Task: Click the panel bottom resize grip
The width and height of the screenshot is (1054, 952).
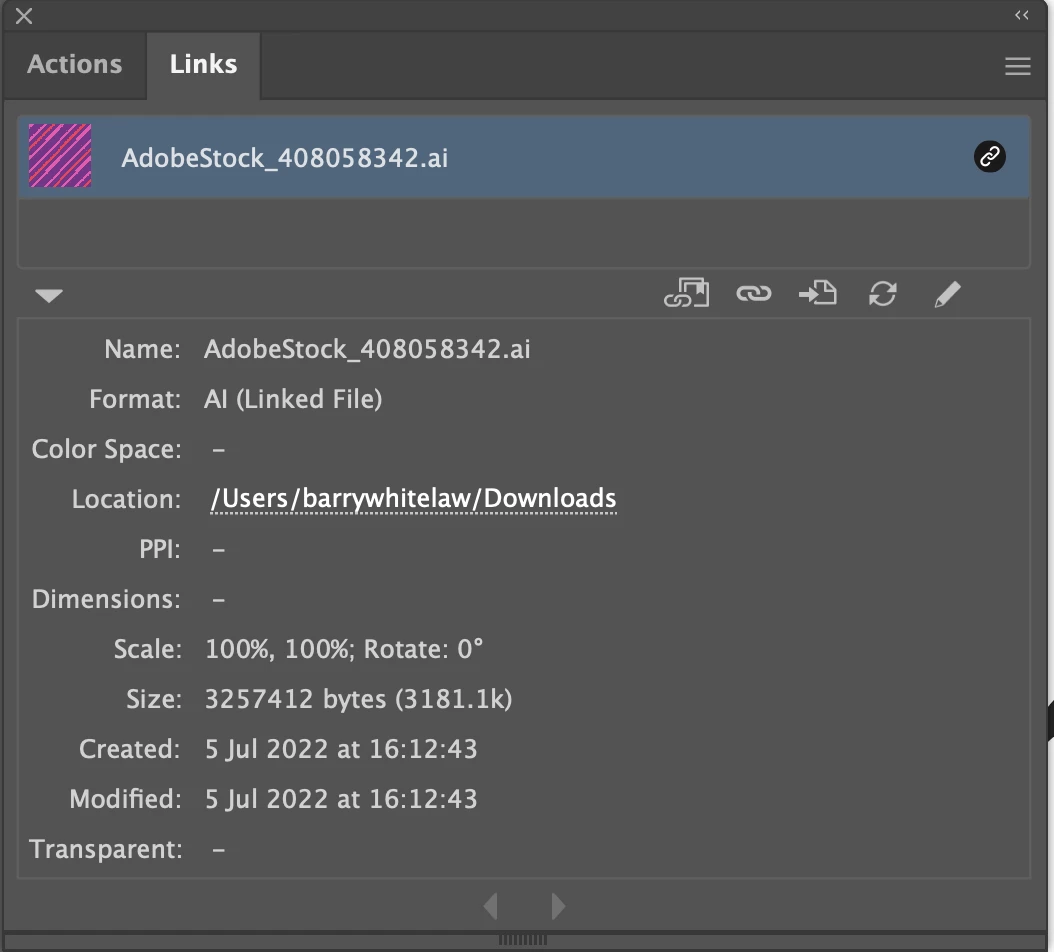Action: (523, 940)
